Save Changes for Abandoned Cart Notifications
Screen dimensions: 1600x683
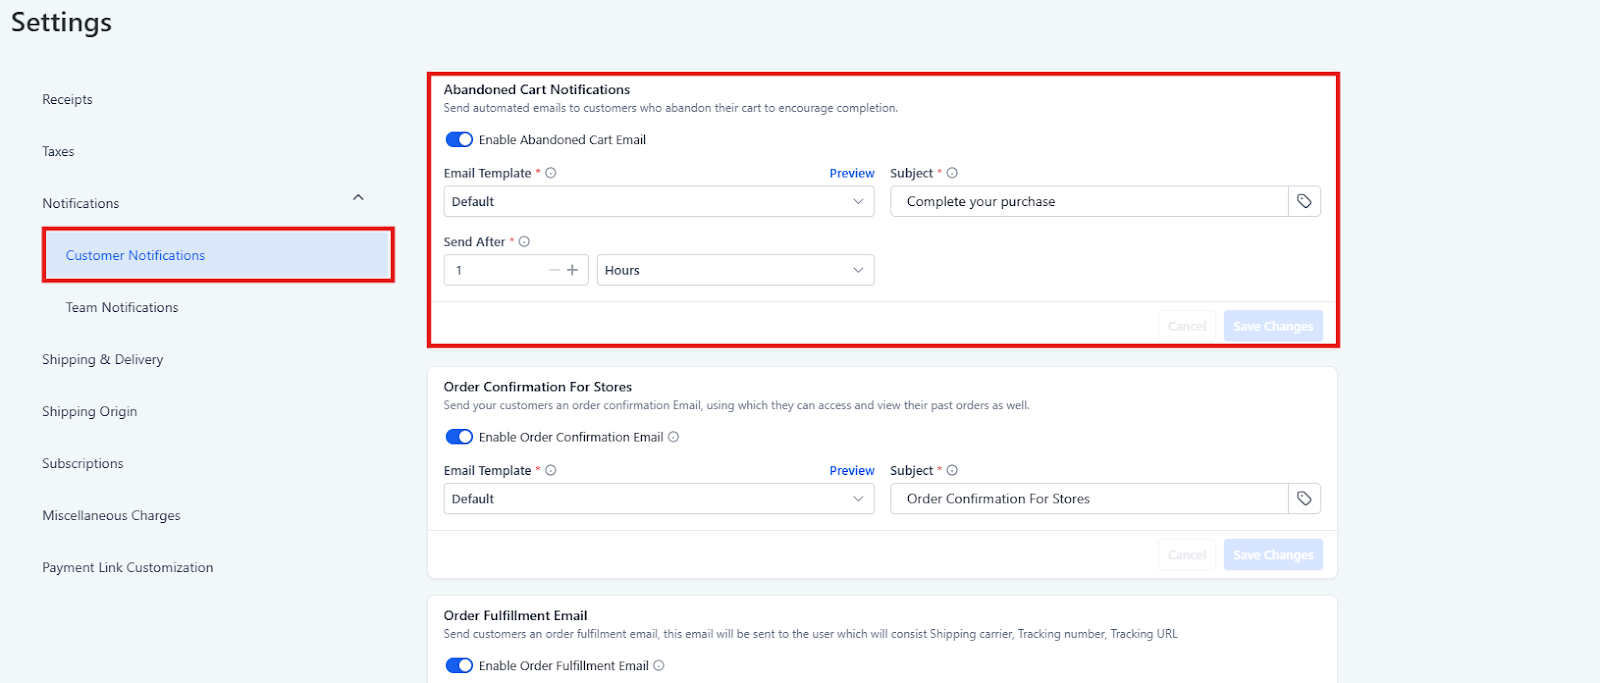pyautogui.click(x=1272, y=326)
